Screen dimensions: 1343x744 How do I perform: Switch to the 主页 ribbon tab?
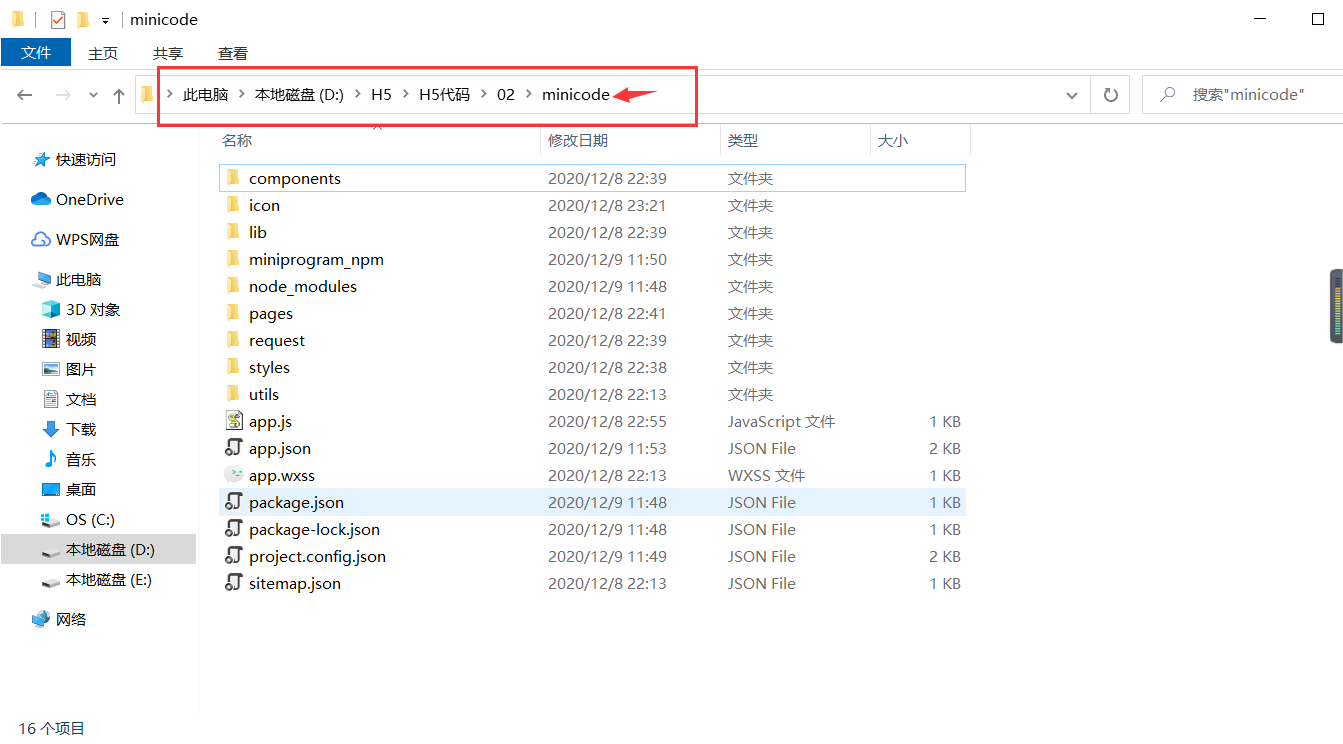pyautogui.click(x=103, y=53)
